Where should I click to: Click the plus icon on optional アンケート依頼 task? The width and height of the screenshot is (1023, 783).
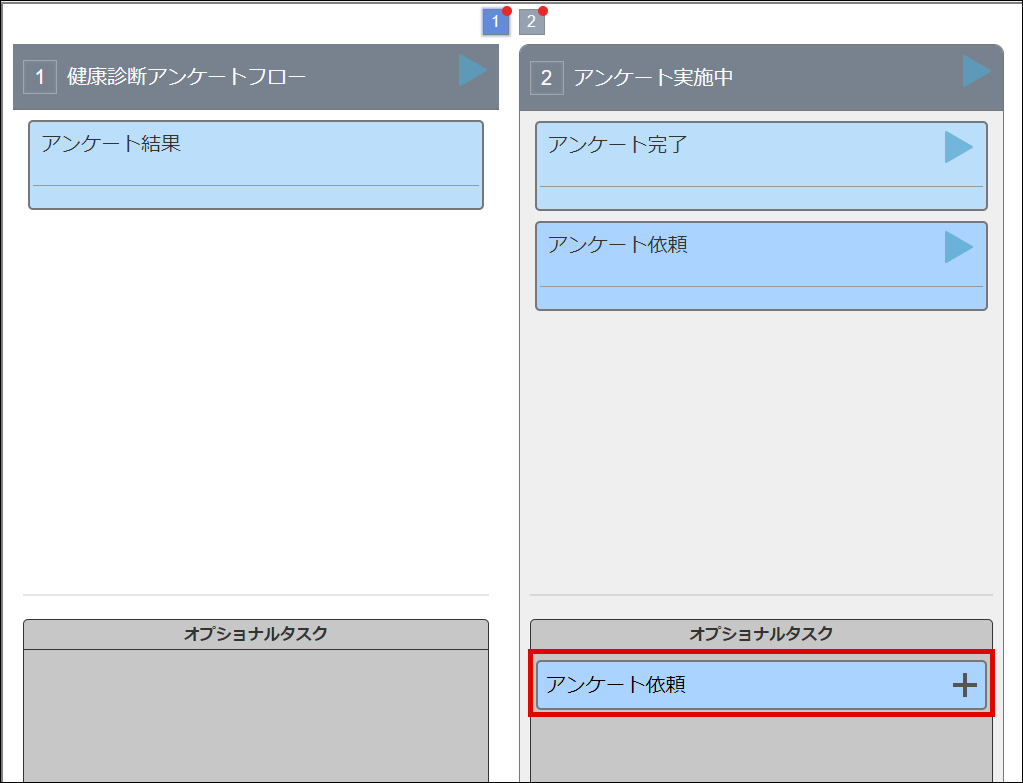(x=965, y=684)
